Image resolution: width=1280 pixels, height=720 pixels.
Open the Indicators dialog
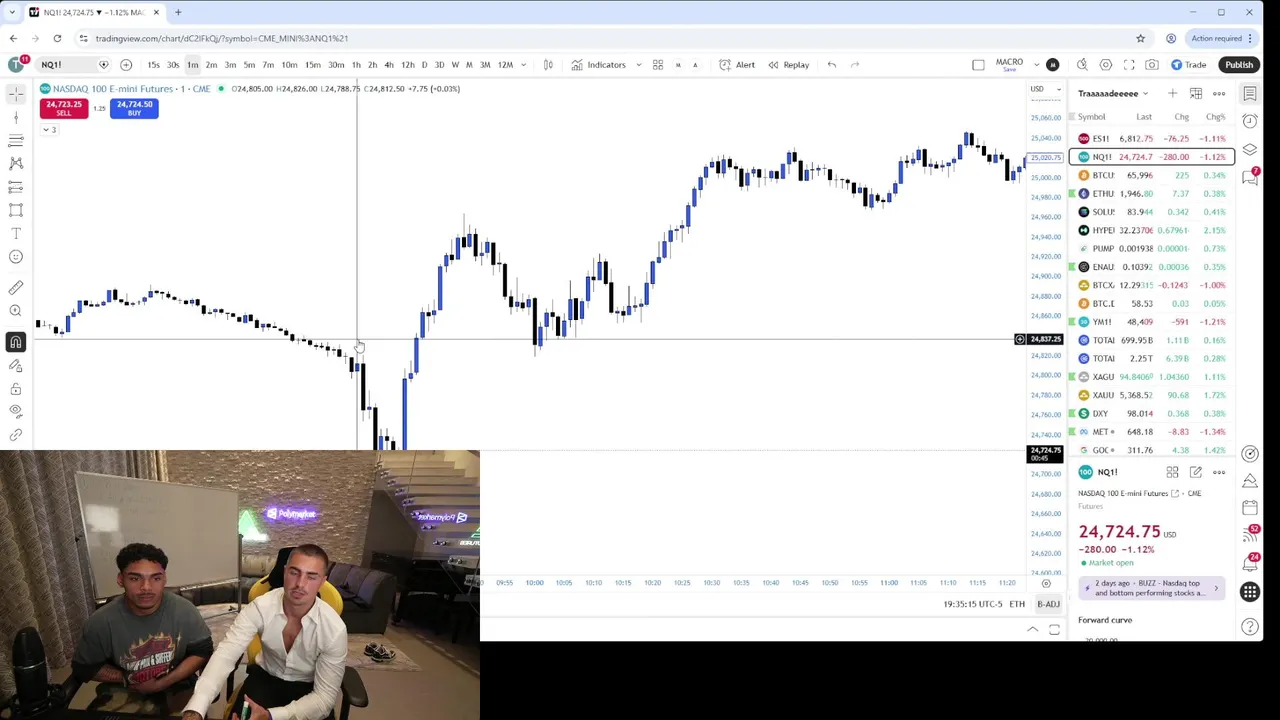click(598, 65)
